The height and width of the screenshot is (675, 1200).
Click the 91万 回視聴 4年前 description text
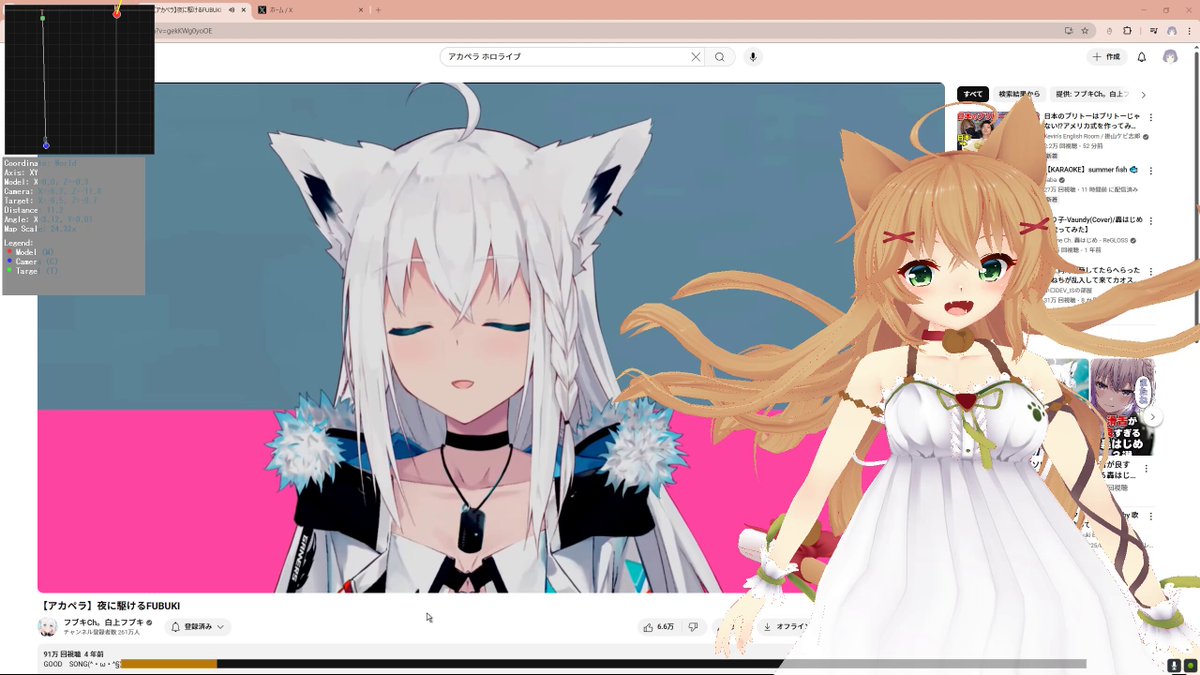(x=73, y=654)
